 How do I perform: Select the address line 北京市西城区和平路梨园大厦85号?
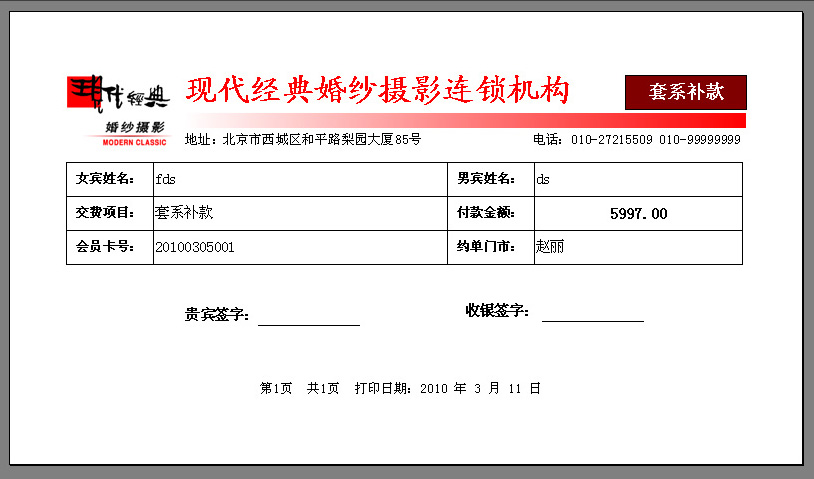tap(322, 139)
